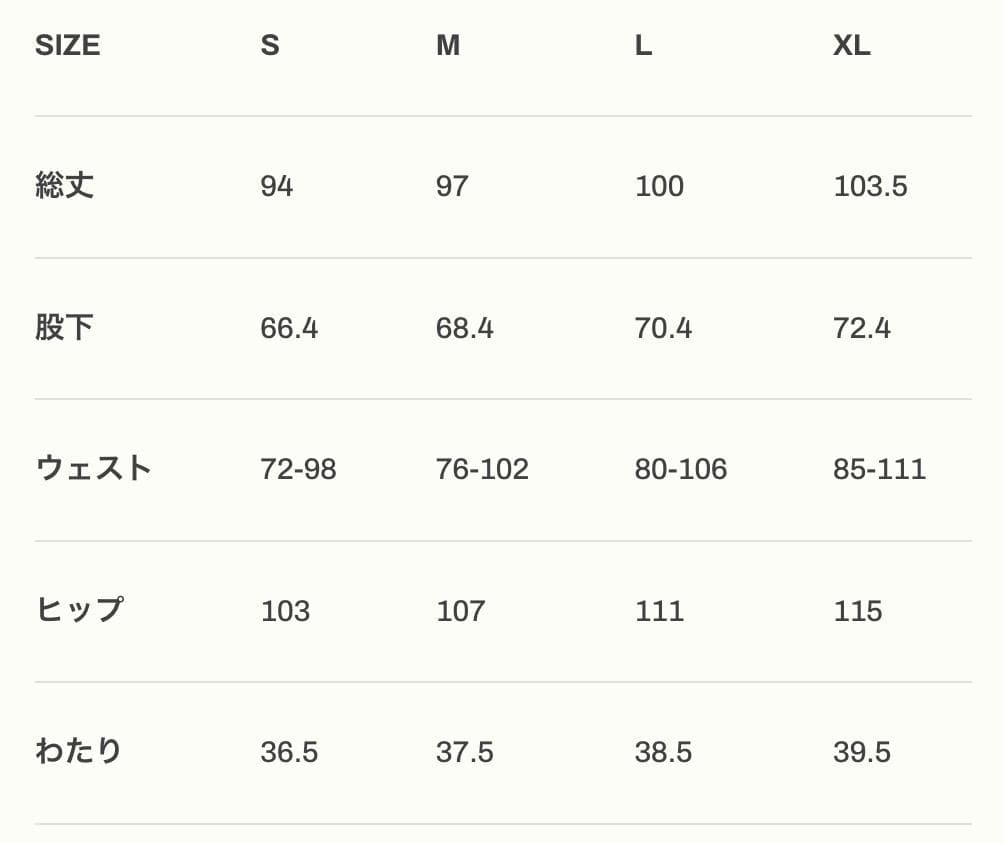Select the ヒップ row label
Viewport: 1004px width, 843px height.
click(x=80, y=610)
